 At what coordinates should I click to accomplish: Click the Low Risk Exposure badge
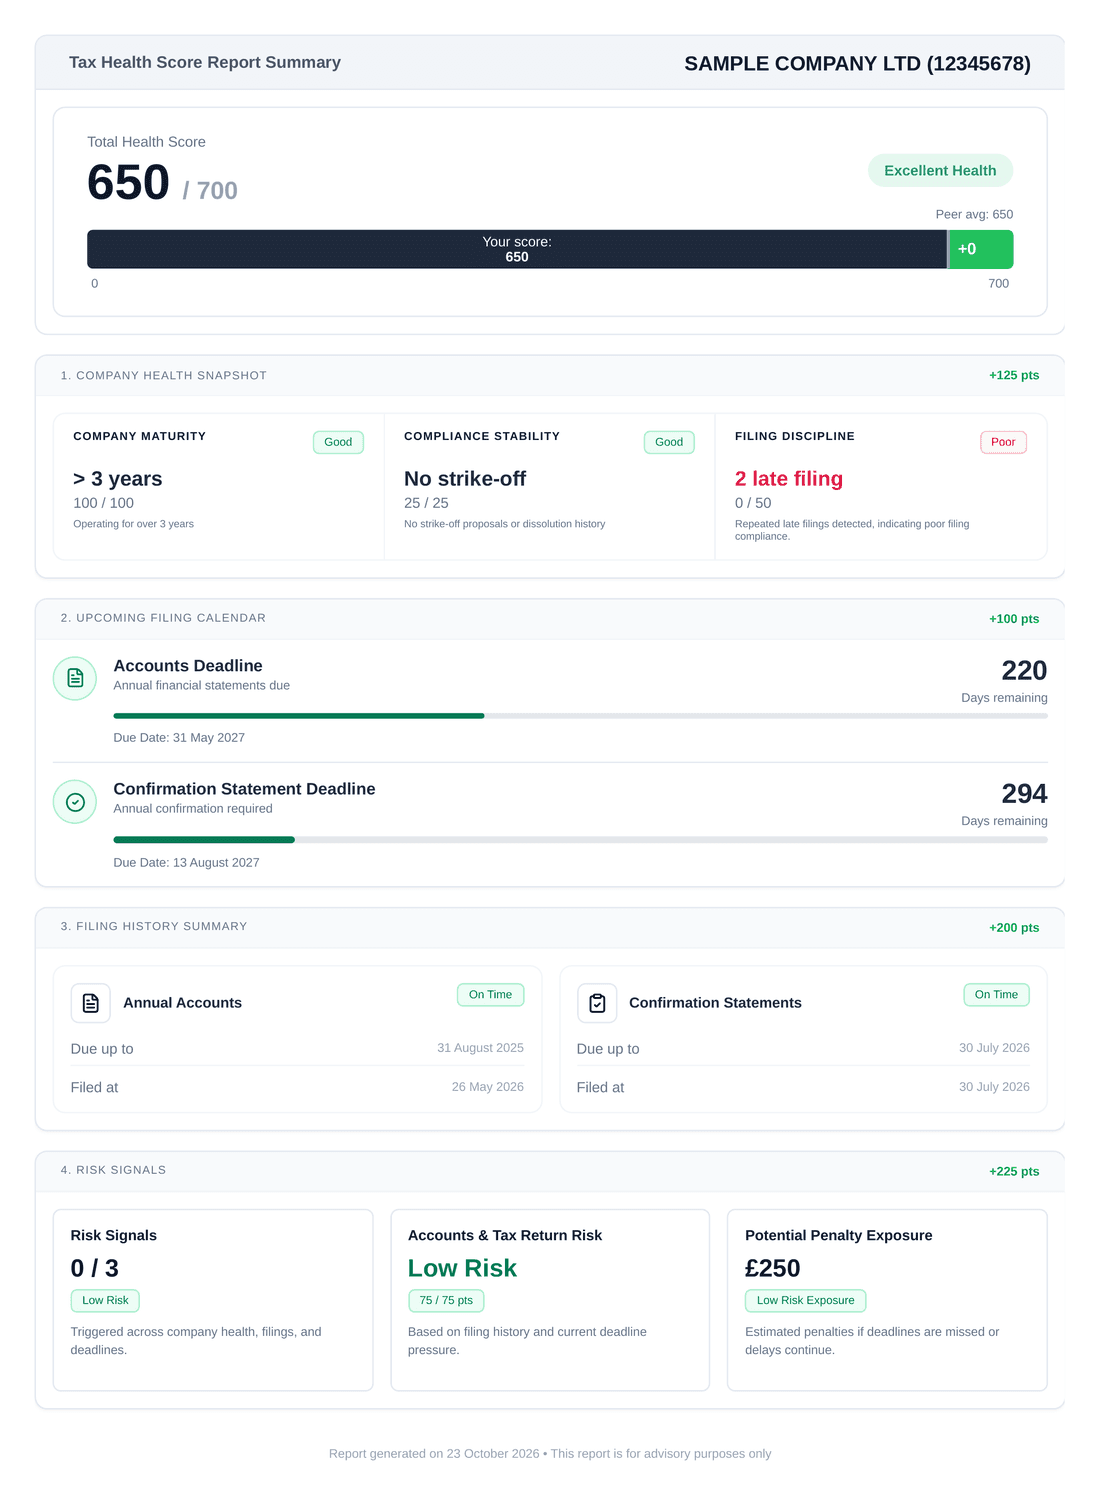(x=805, y=1300)
